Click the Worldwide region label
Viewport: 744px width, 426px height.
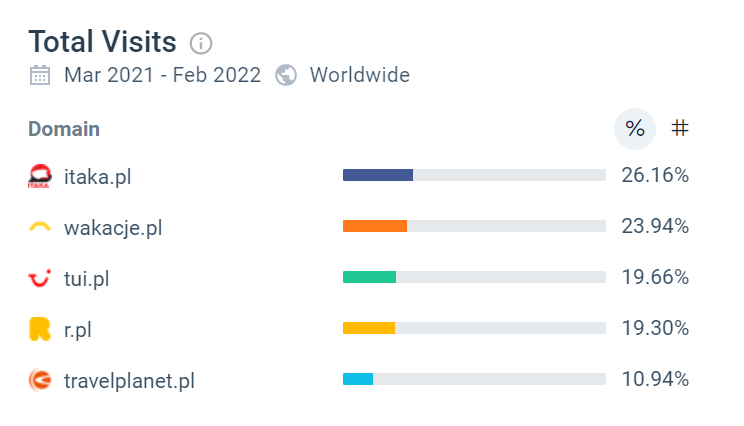(x=360, y=75)
